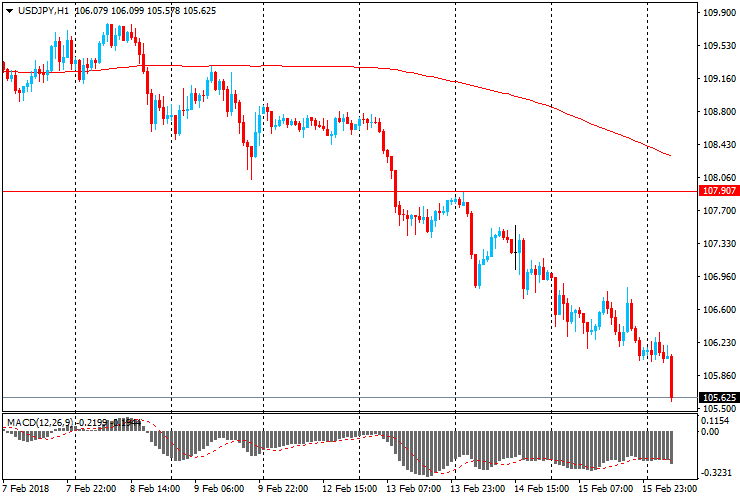
Task: Select the 106.230 price scale value
Action: click(x=719, y=343)
